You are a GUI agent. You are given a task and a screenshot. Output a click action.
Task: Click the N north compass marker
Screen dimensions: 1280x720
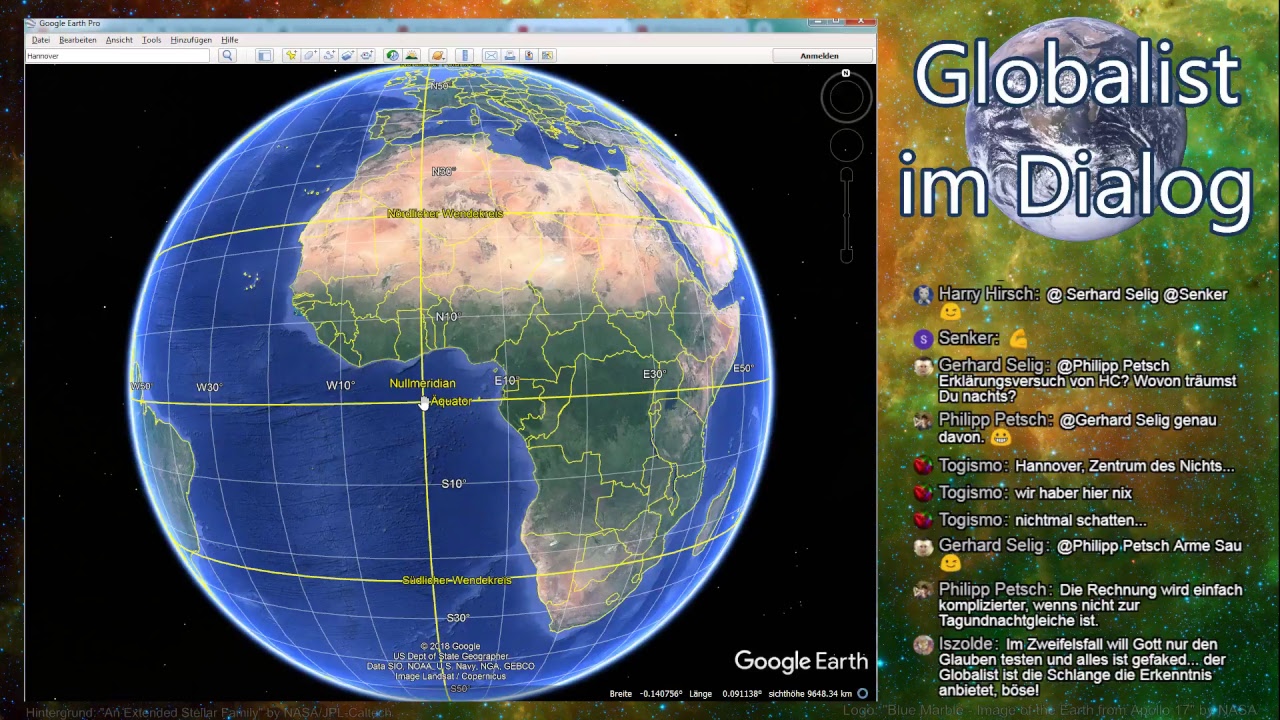point(846,73)
